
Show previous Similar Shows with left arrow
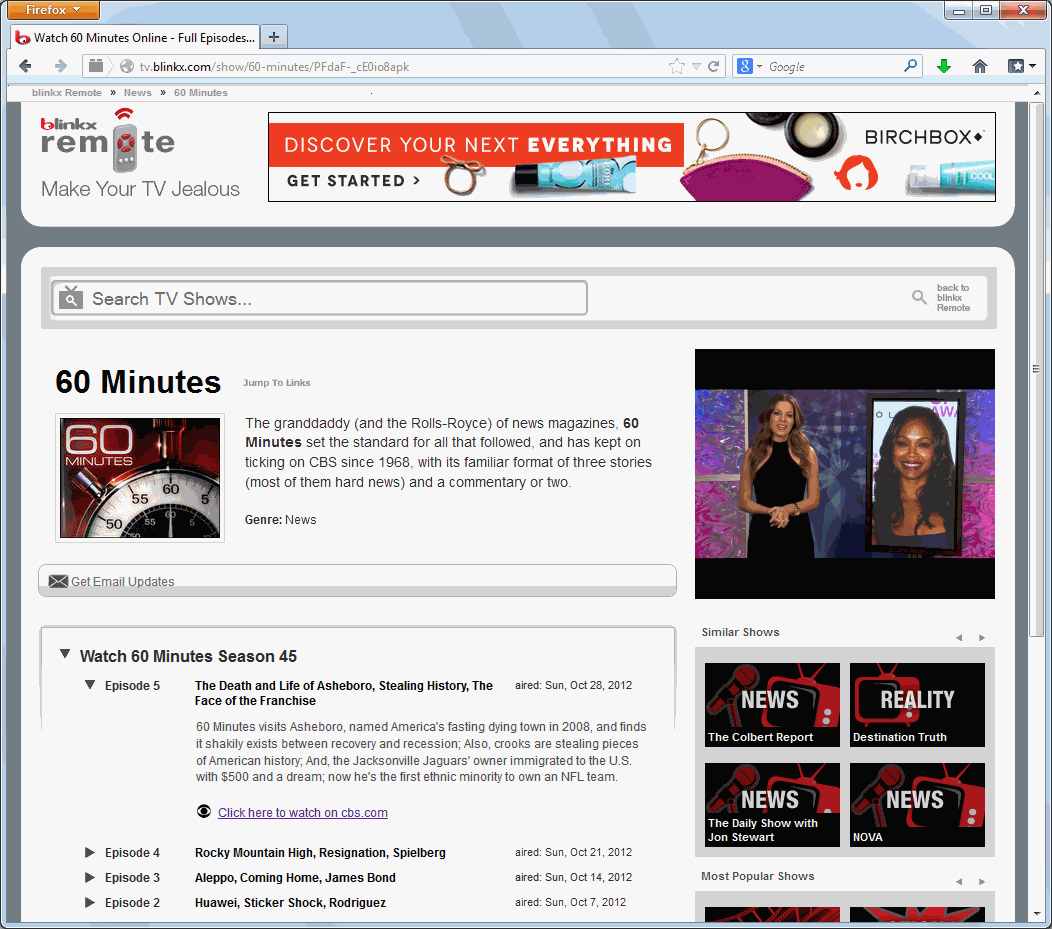(x=959, y=637)
